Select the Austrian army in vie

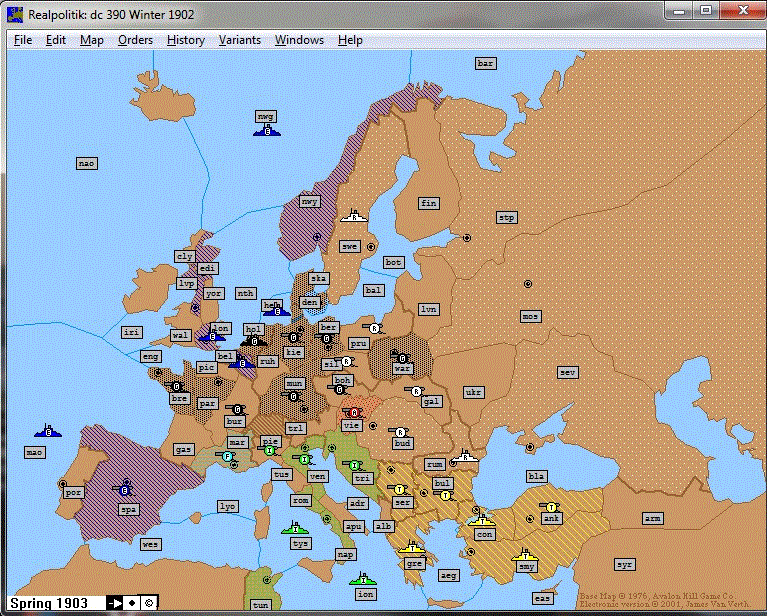(354, 413)
